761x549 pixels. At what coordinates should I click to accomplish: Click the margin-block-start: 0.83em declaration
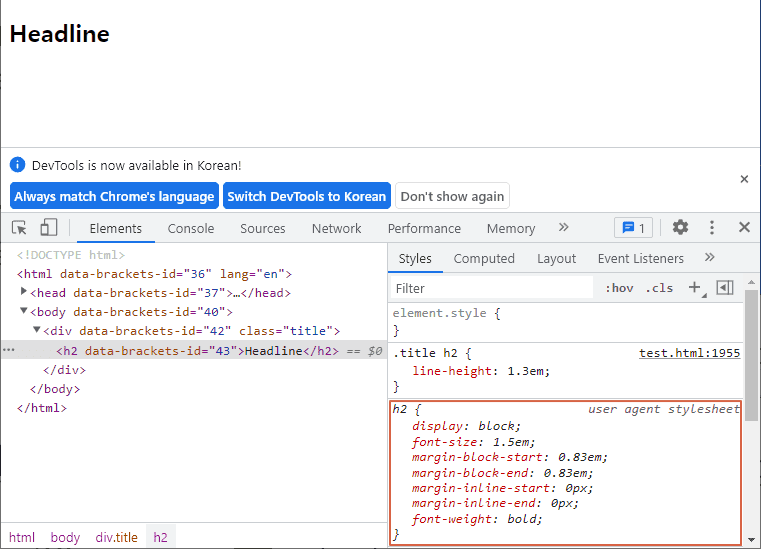coord(510,457)
